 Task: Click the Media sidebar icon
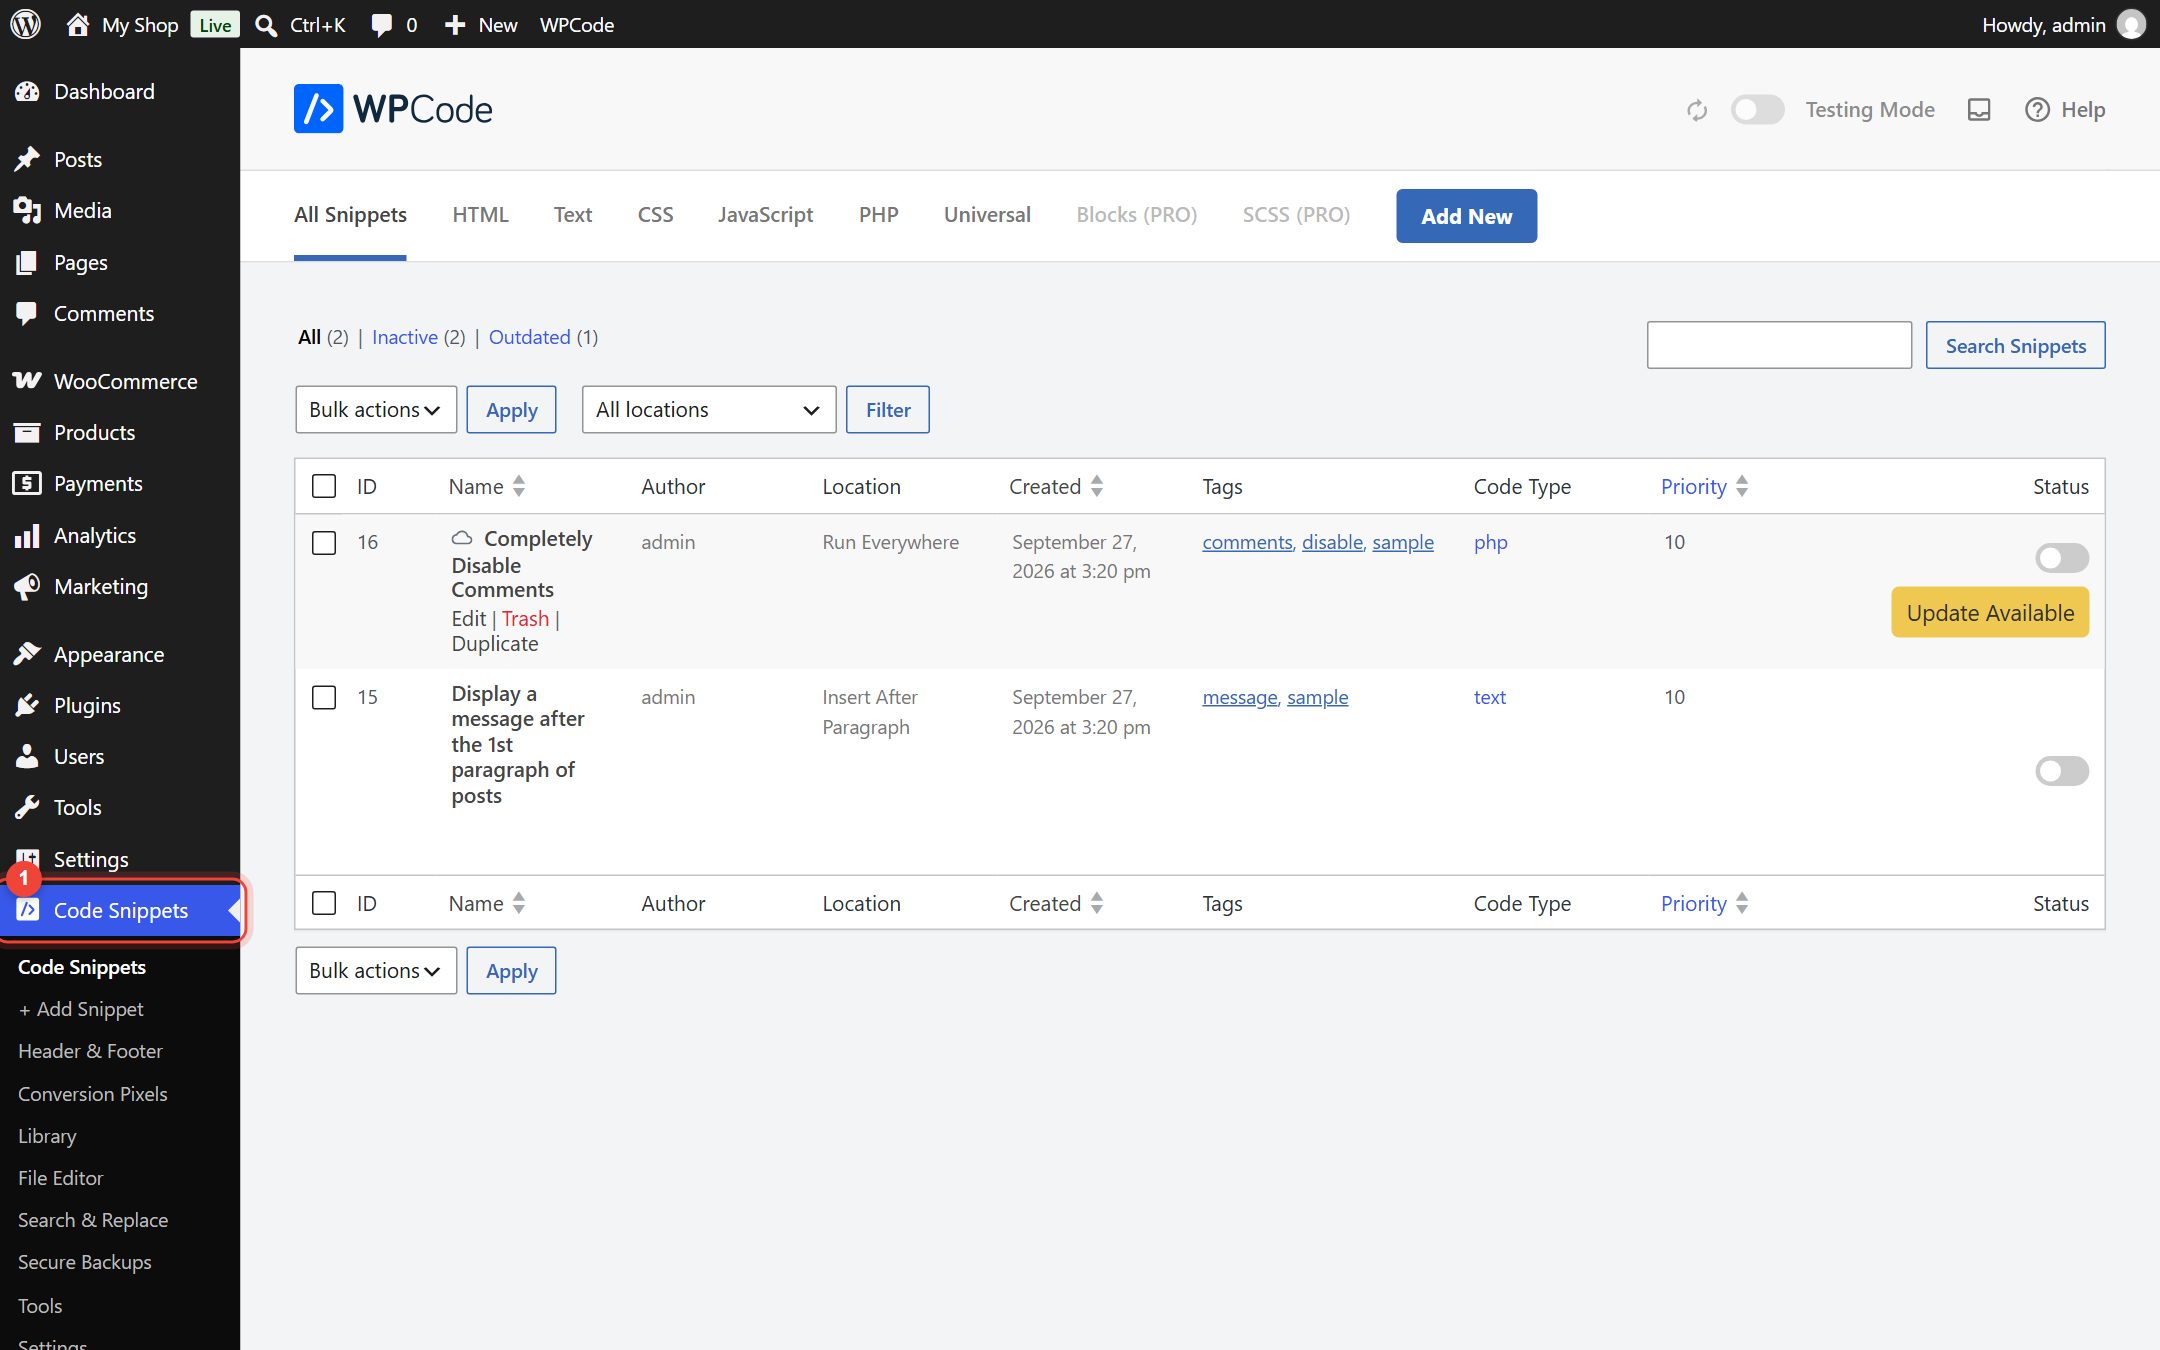27,210
